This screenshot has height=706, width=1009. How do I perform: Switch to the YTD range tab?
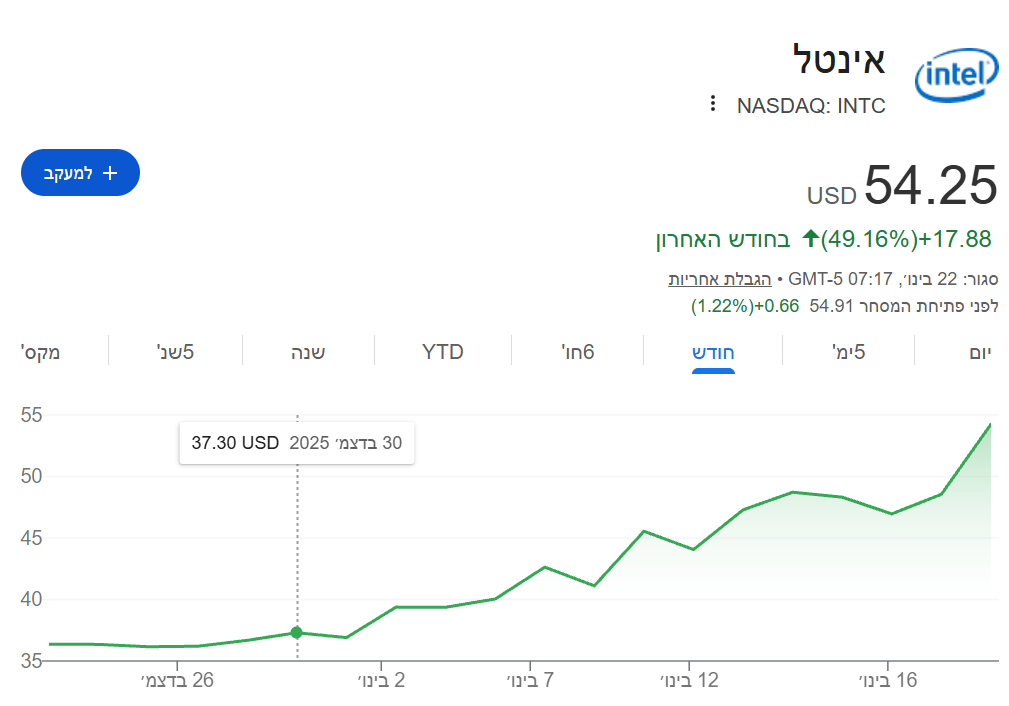443,351
